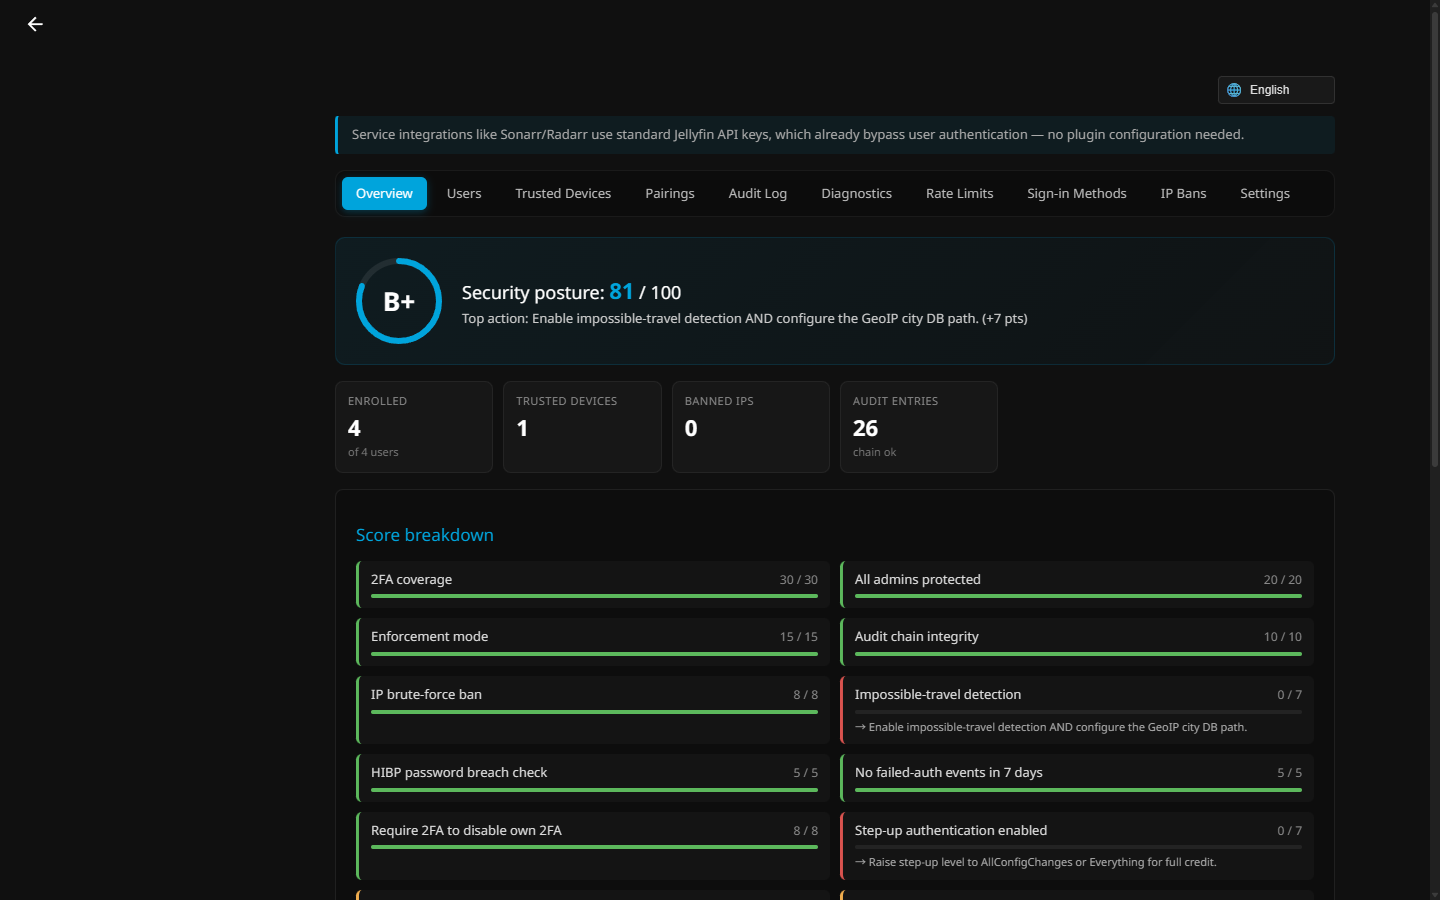Viewport: 1440px width, 900px height.
Task: Switch to the Diagnostics tab
Action: pos(857,194)
